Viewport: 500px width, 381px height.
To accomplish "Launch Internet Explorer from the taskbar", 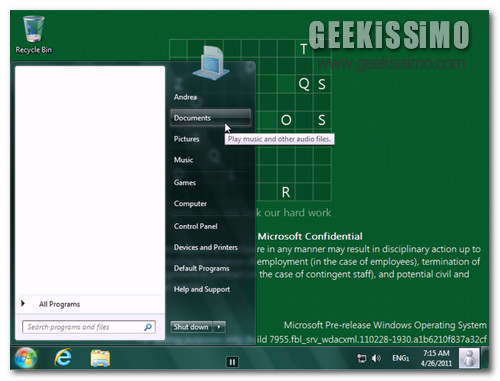I will (63, 358).
